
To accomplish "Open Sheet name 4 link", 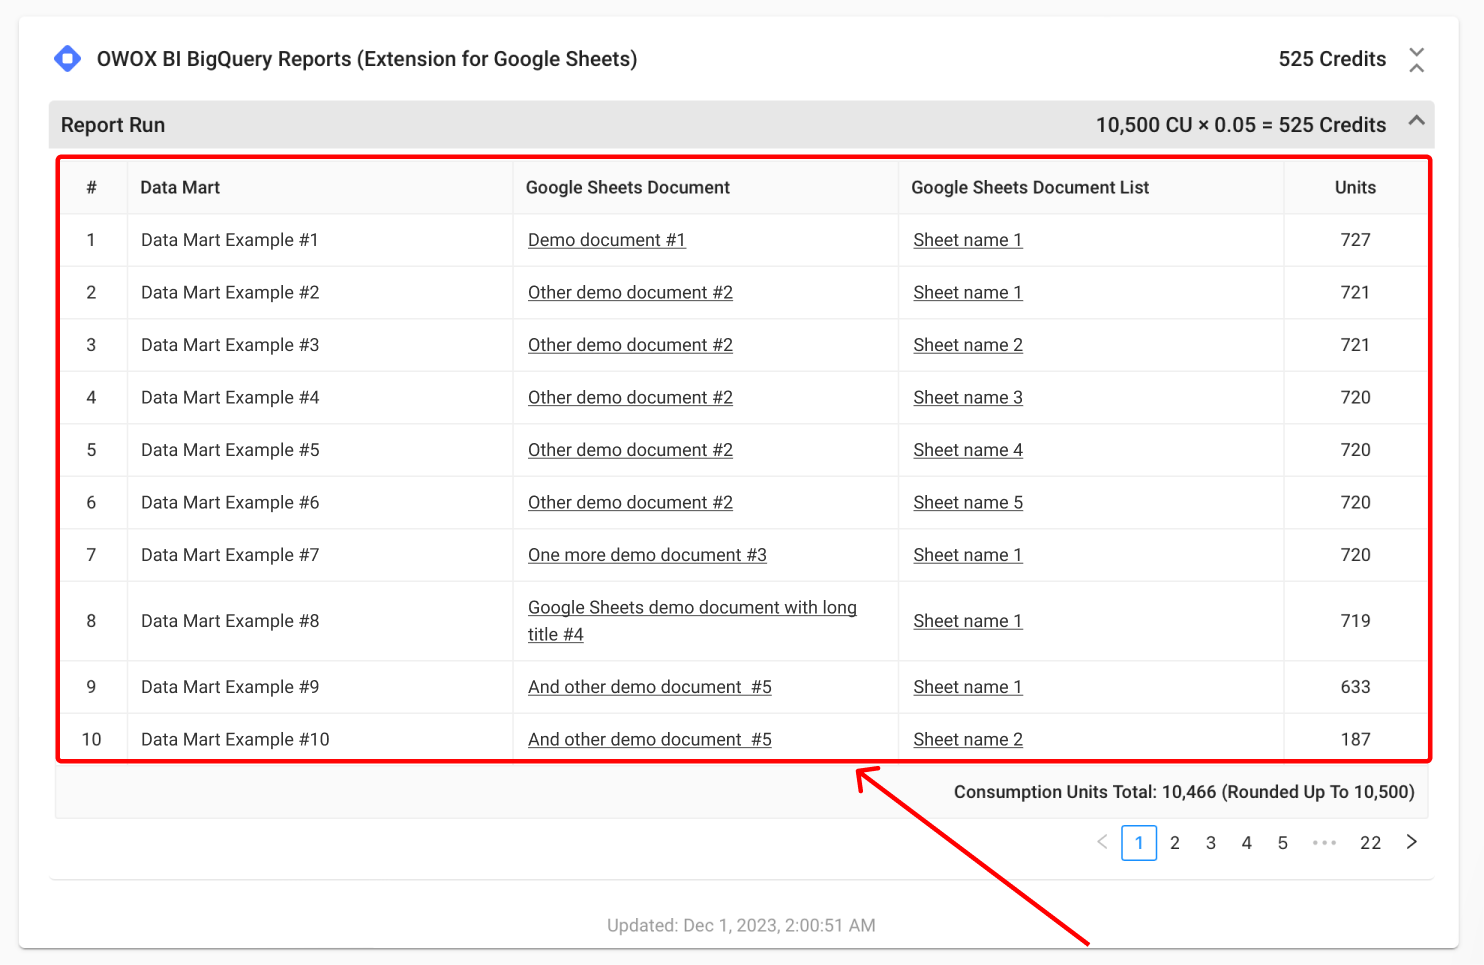I will point(968,450).
